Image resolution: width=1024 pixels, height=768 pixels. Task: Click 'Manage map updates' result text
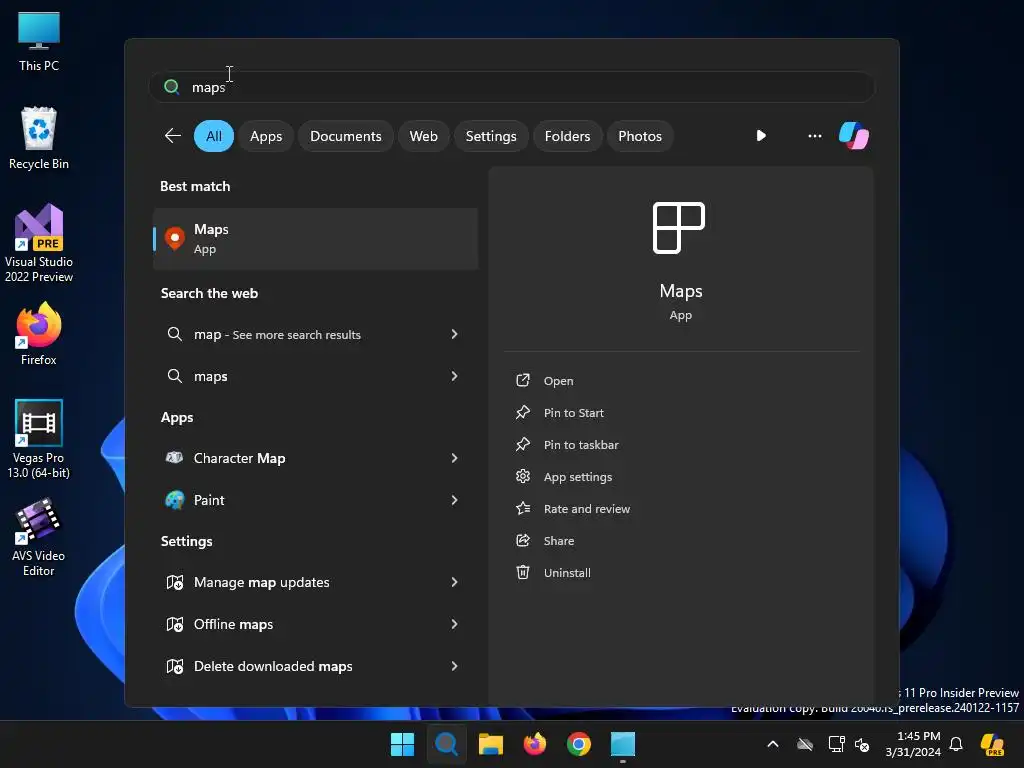click(x=261, y=582)
